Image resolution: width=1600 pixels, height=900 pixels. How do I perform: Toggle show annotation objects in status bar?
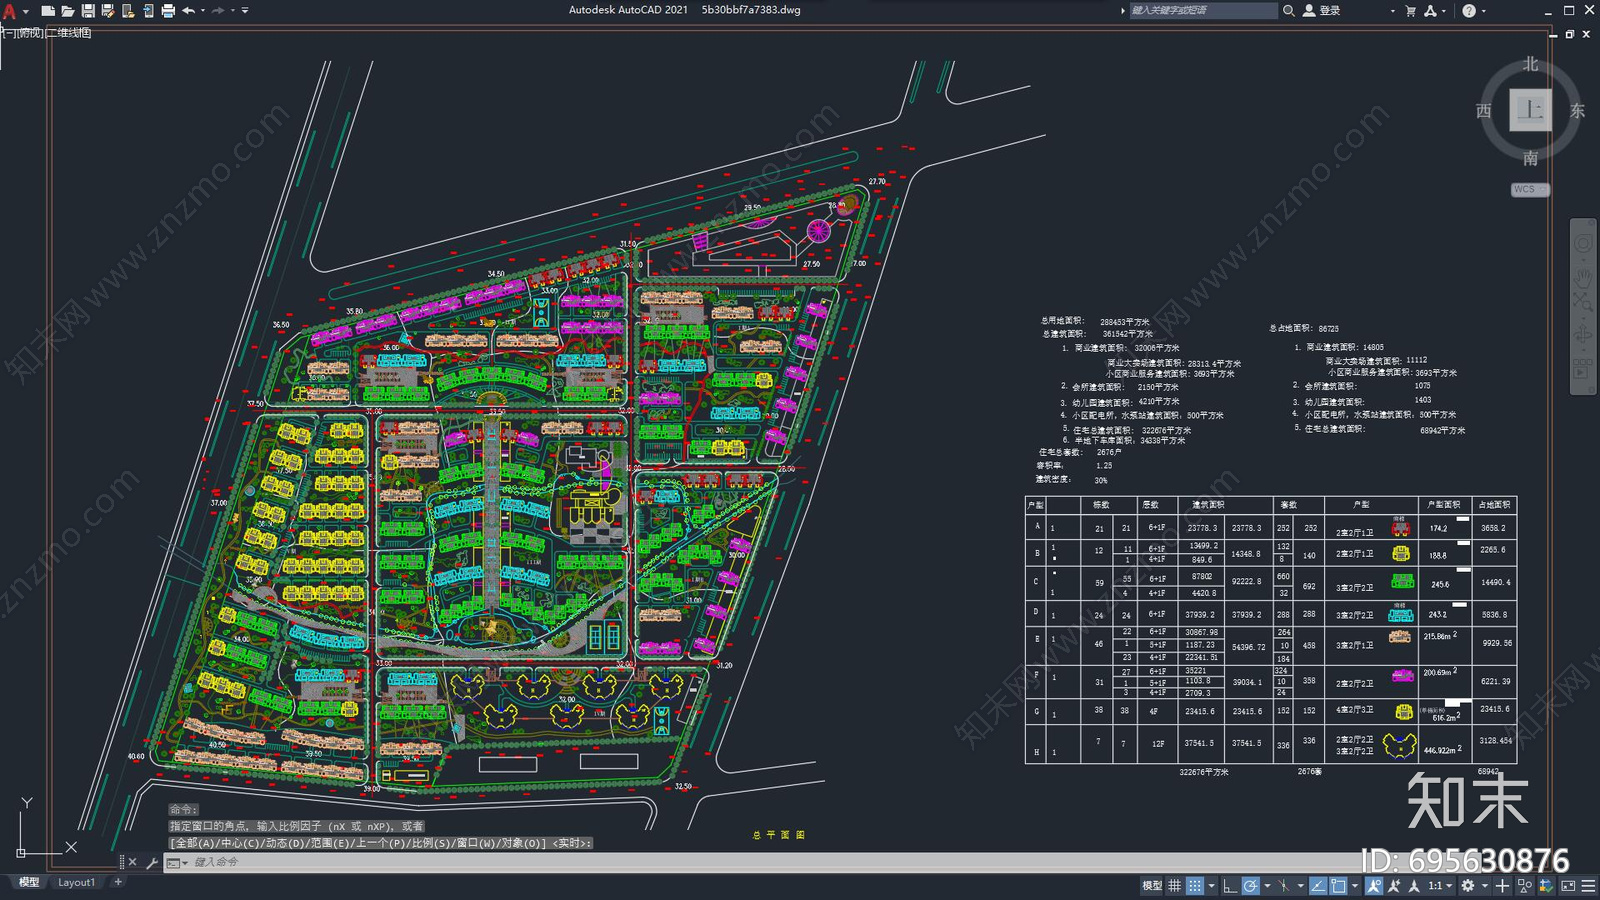pyautogui.click(x=1374, y=886)
